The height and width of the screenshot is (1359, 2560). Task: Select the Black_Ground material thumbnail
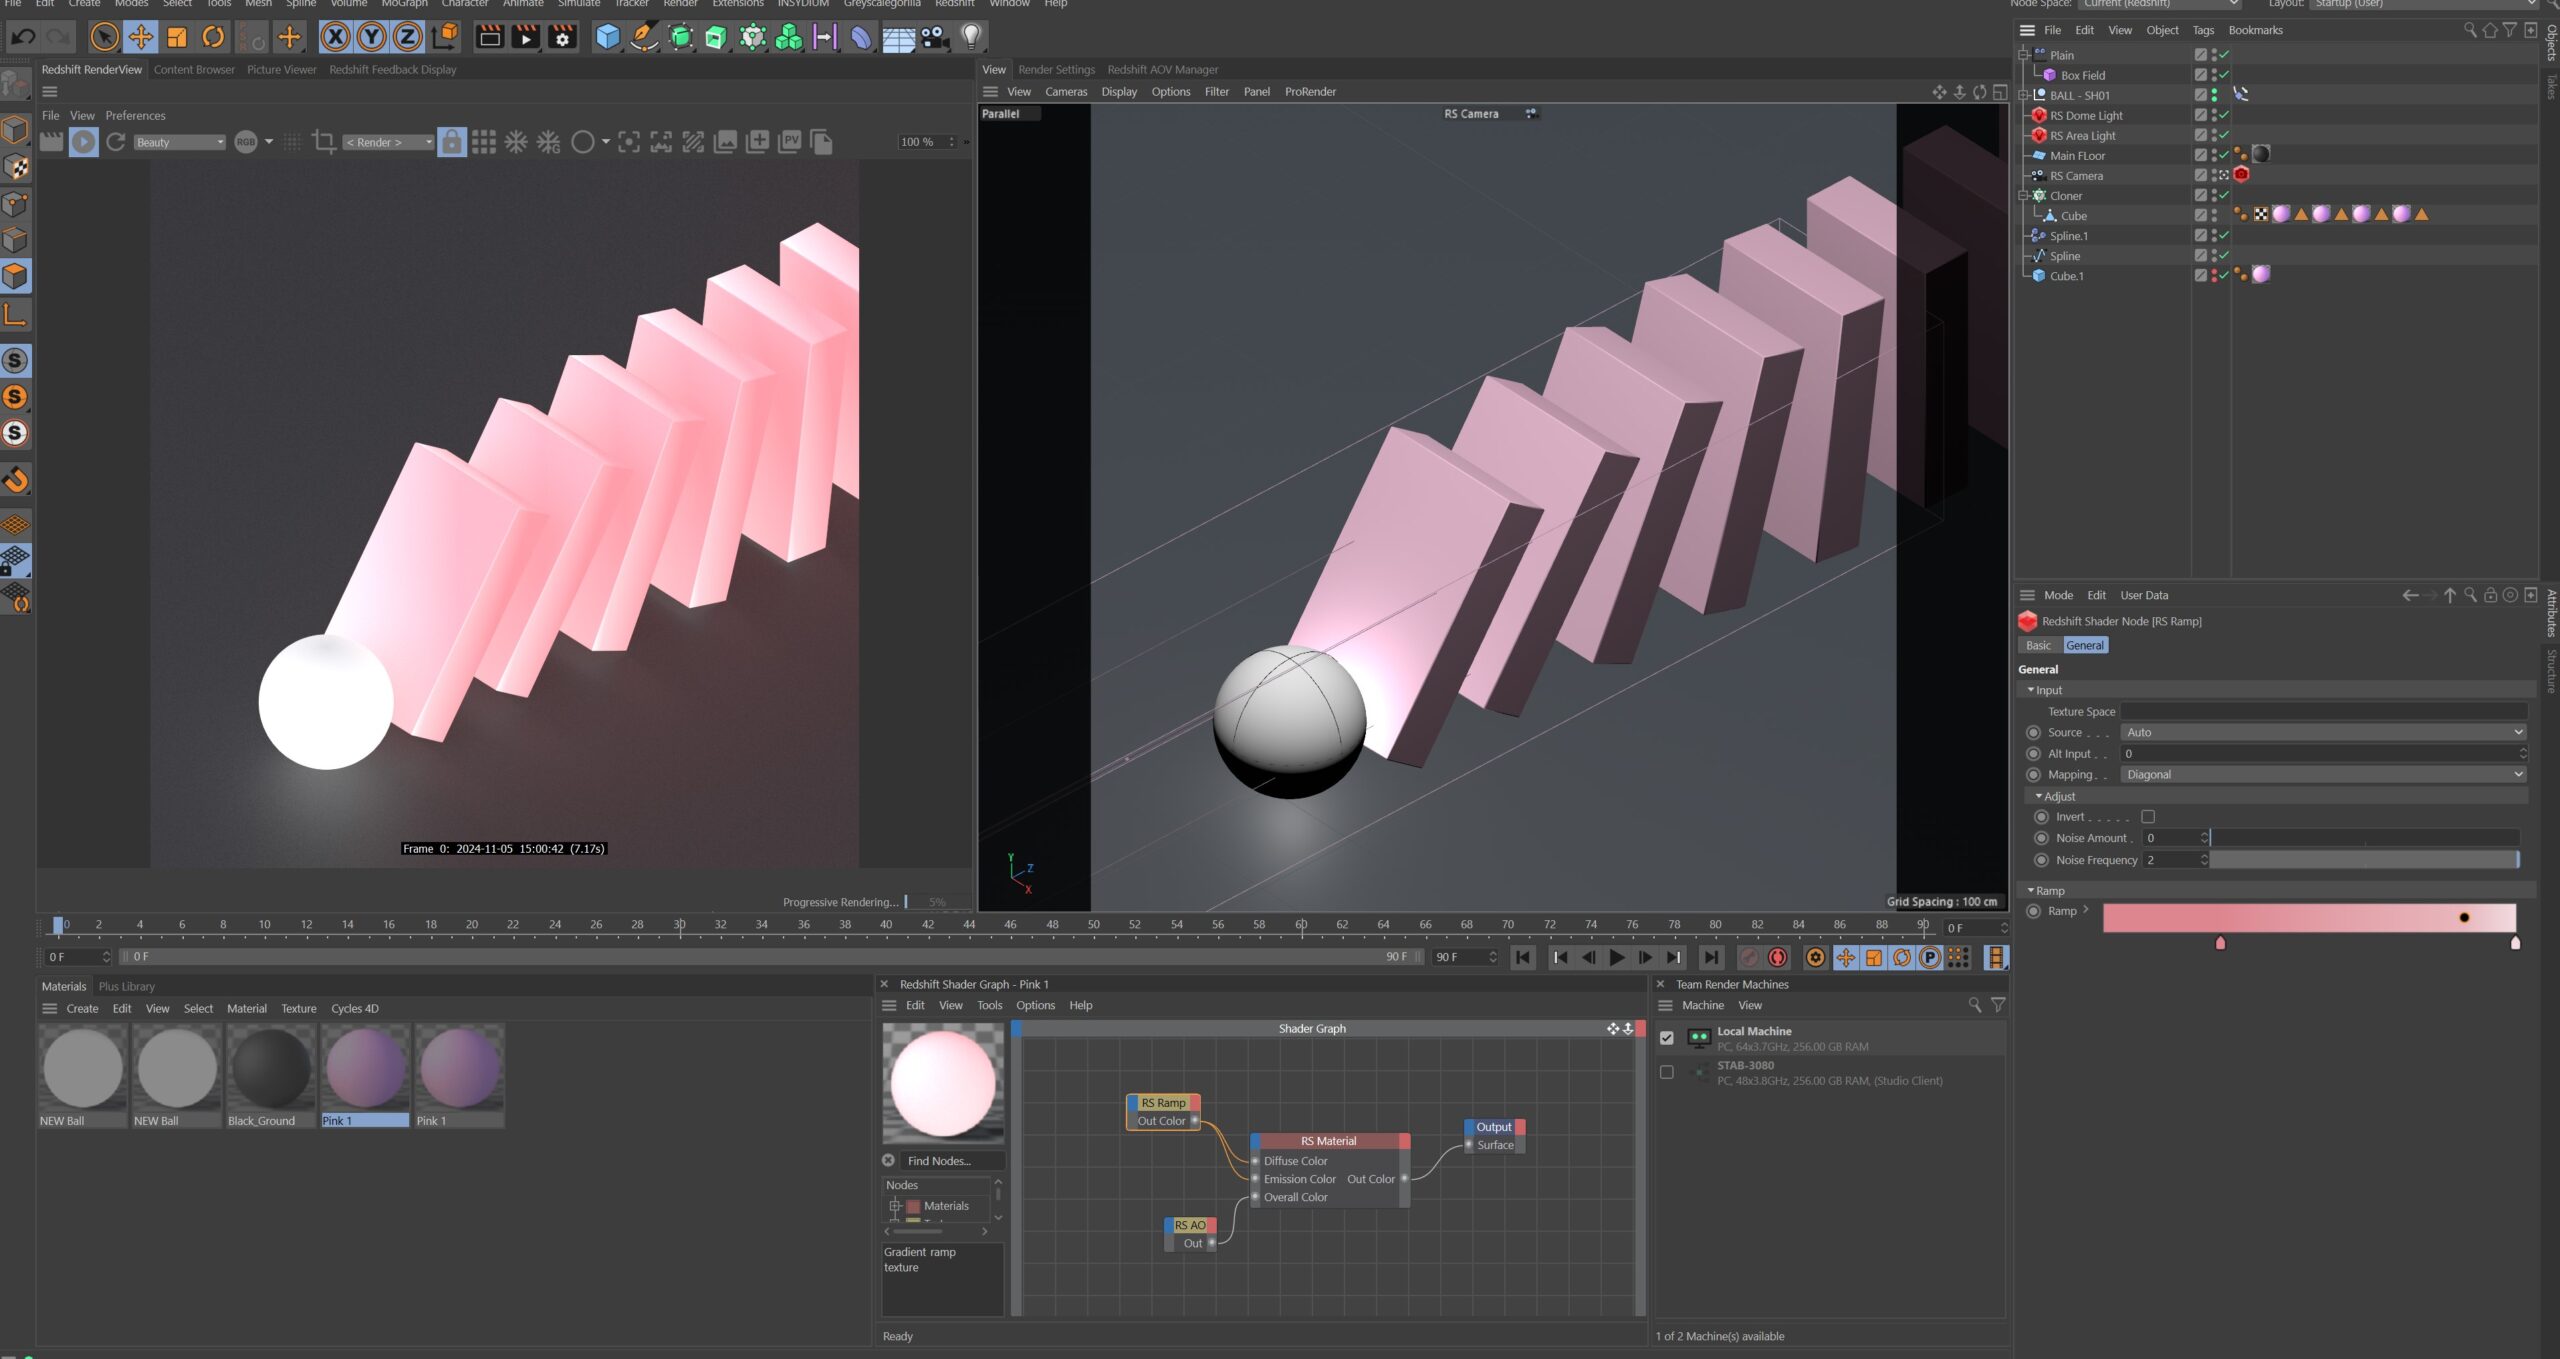[x=270, y=1068]
